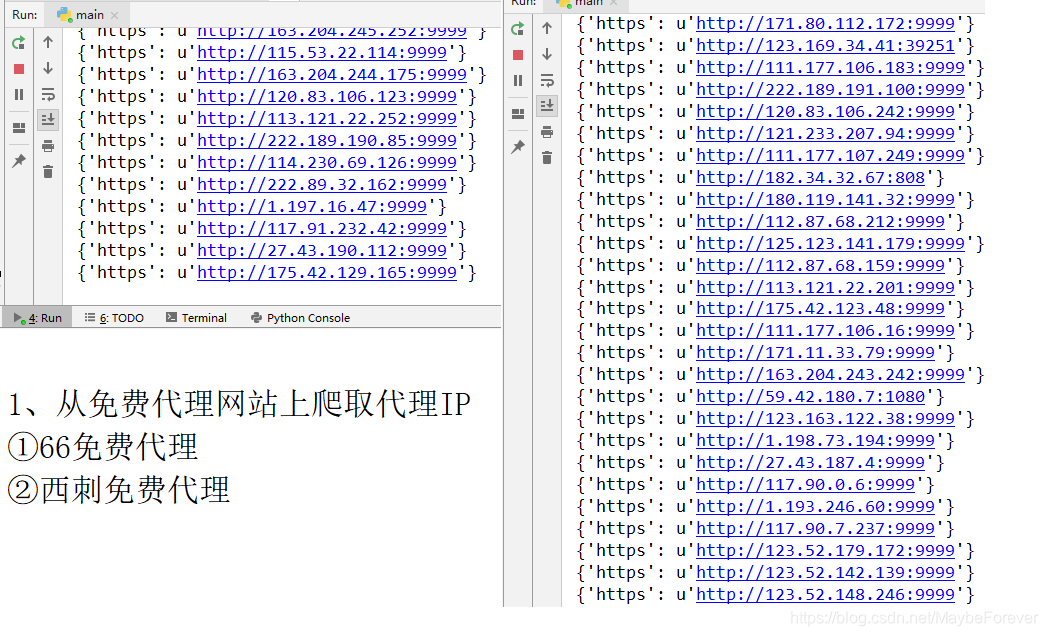This screenshot has width=1048, height=636.
Task: Click the up arrow in the right Run panel
Action: 547,28
